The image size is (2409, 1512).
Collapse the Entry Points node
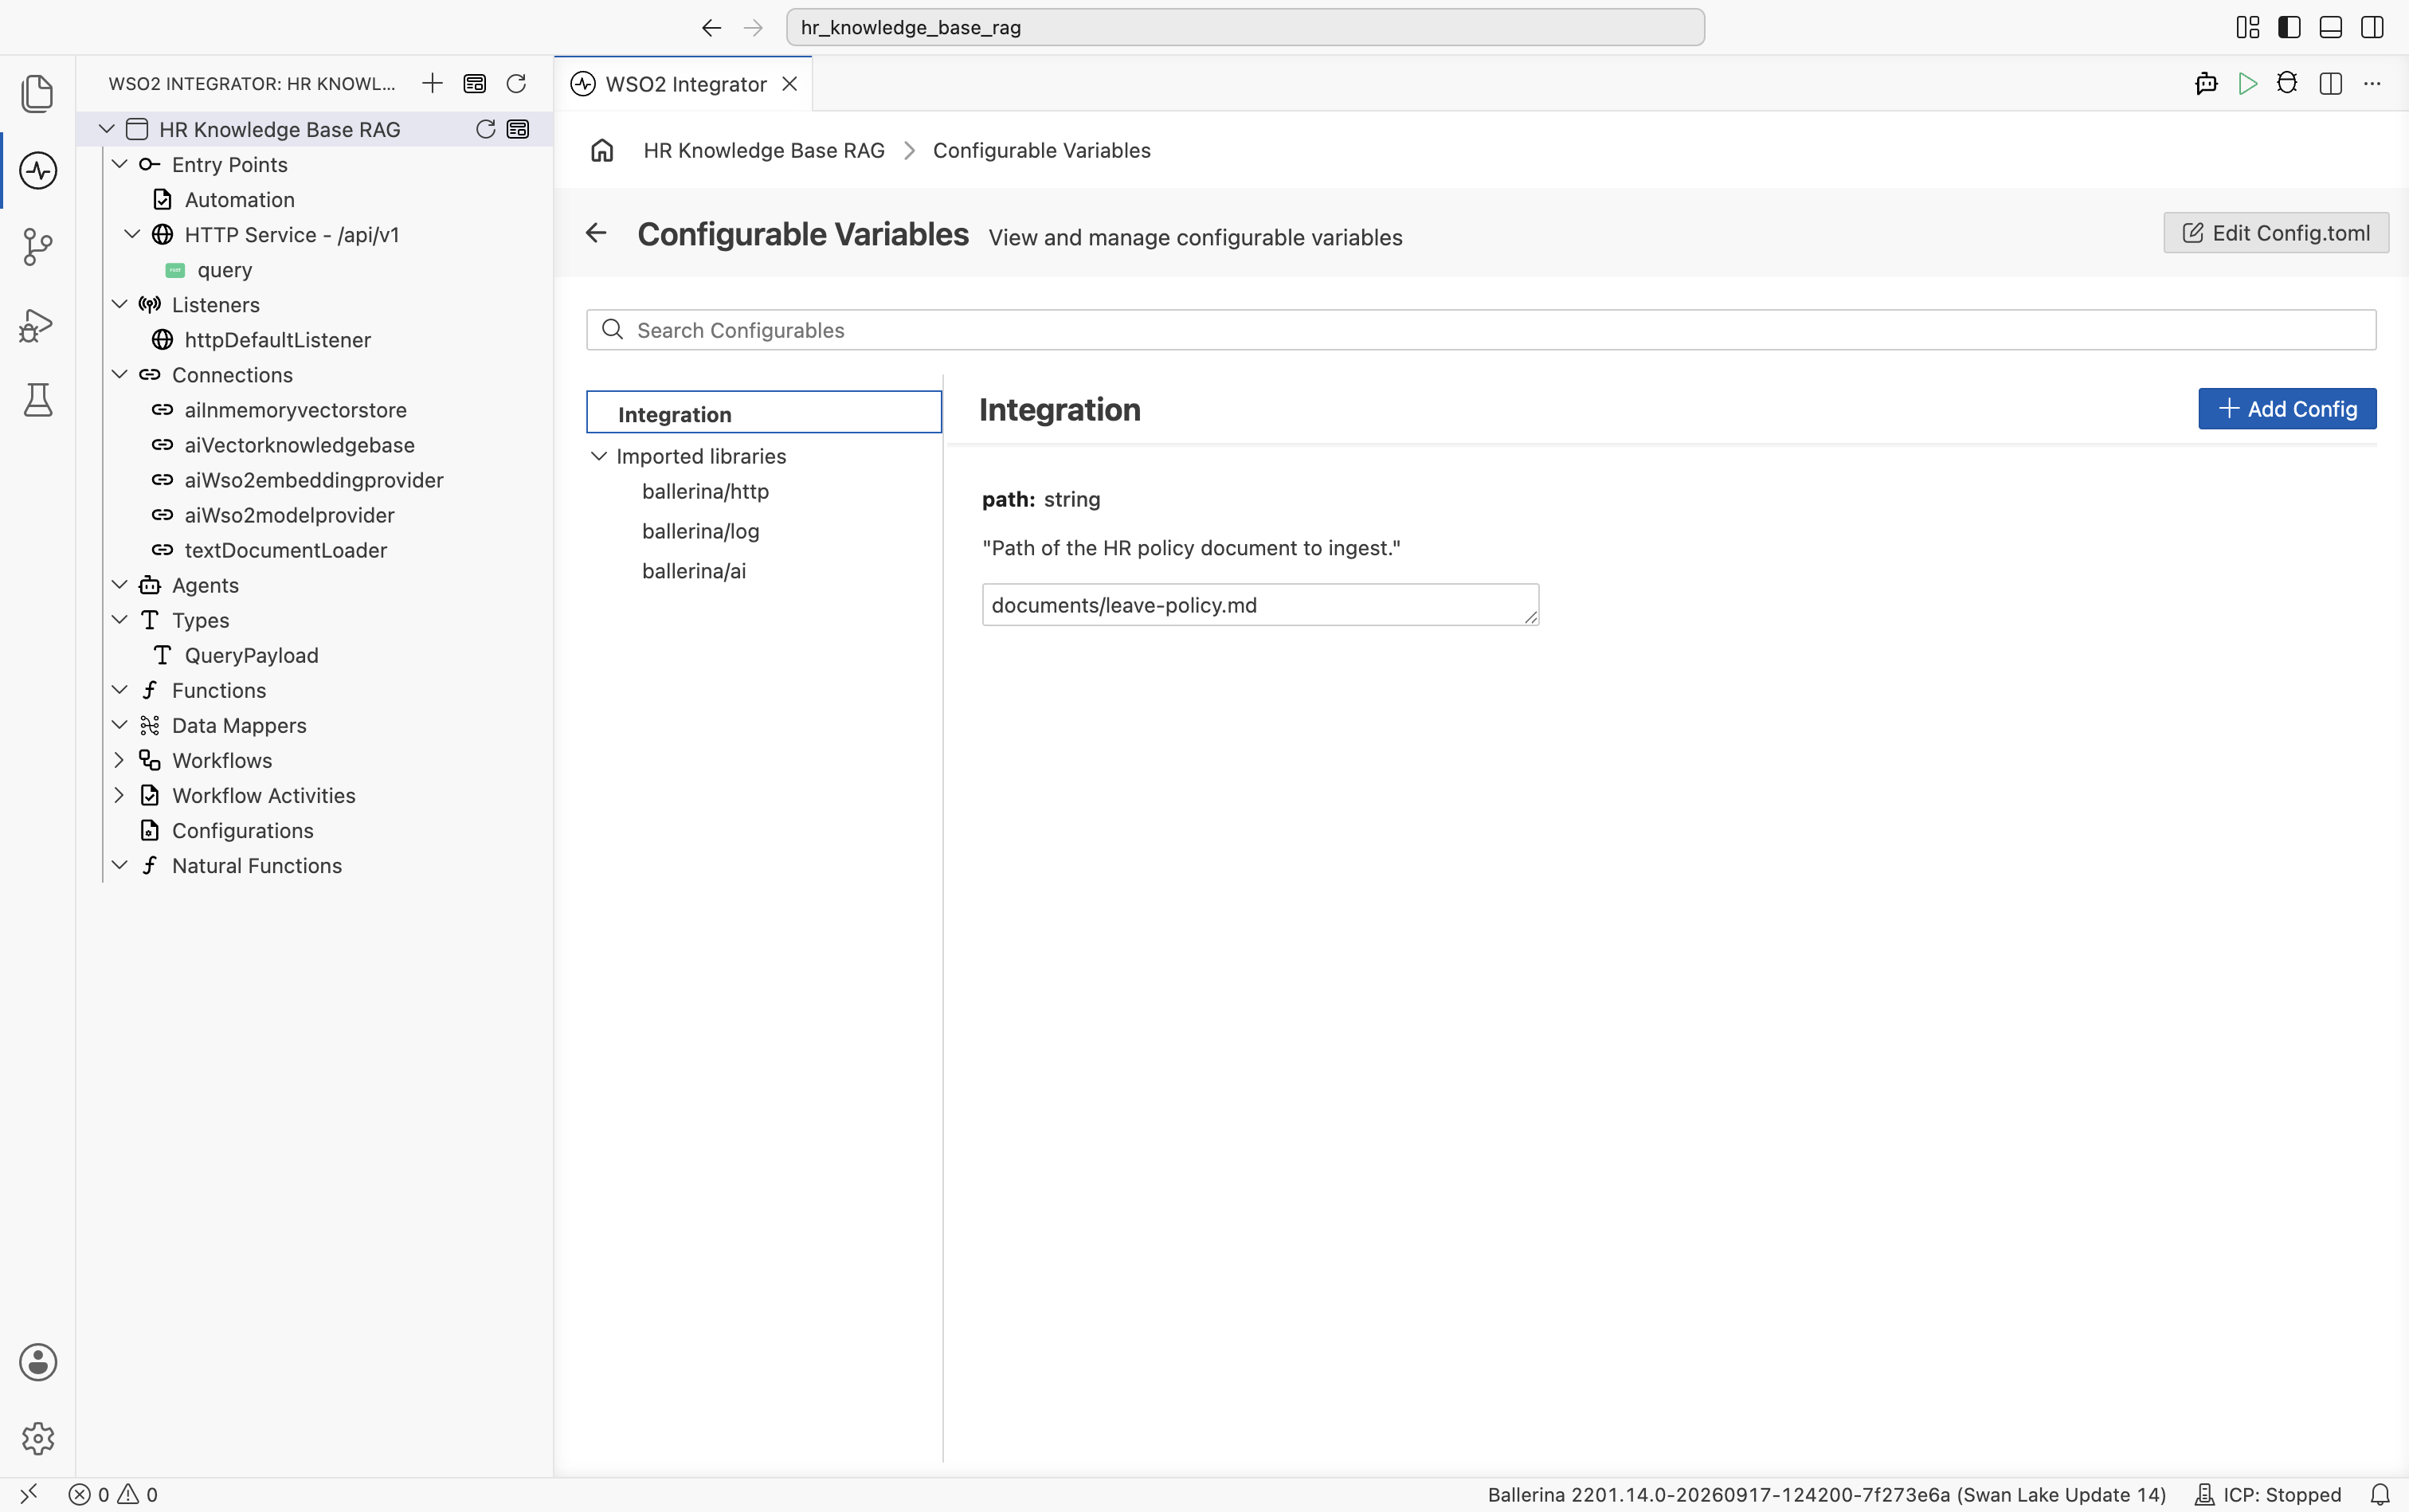pyautogui.click(x=119, y=164)
